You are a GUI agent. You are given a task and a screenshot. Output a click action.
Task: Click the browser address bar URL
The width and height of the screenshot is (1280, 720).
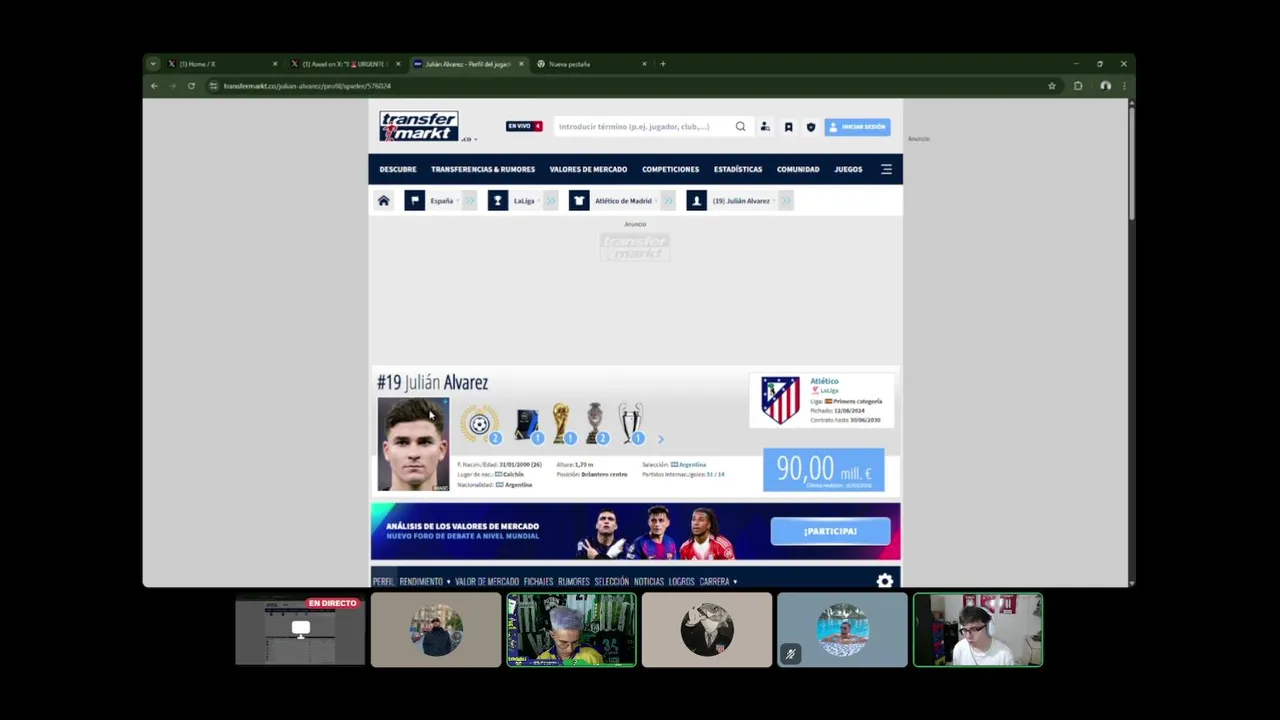click(x=307, y=86)
